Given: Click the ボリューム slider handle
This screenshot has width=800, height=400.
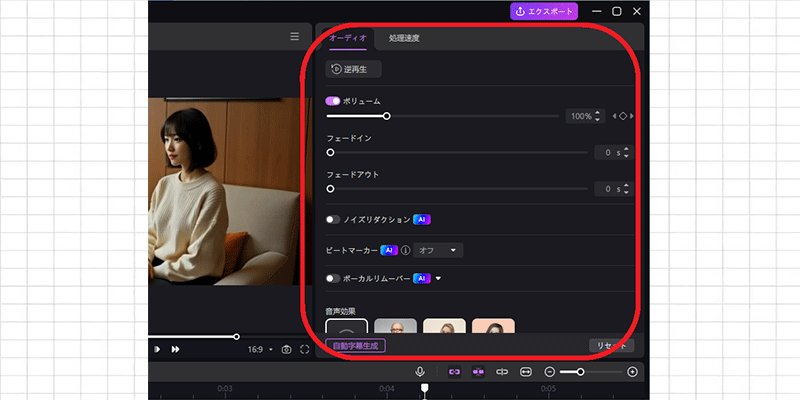Looking at the screenshot, I should pos(387,116).
